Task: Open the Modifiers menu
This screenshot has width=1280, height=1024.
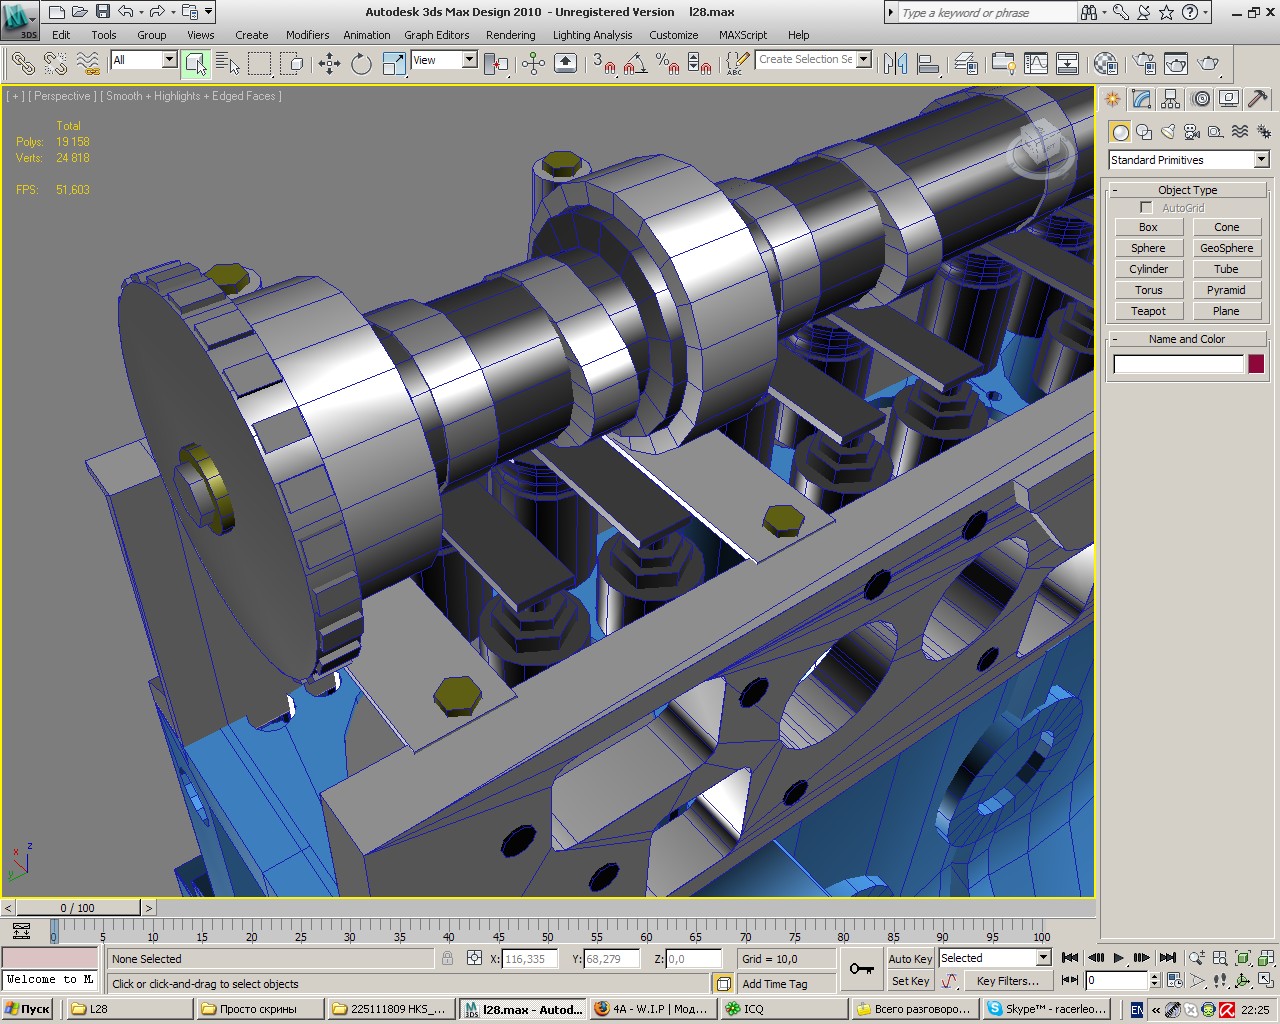Action: pyautogui.click(x=307, y=35)
